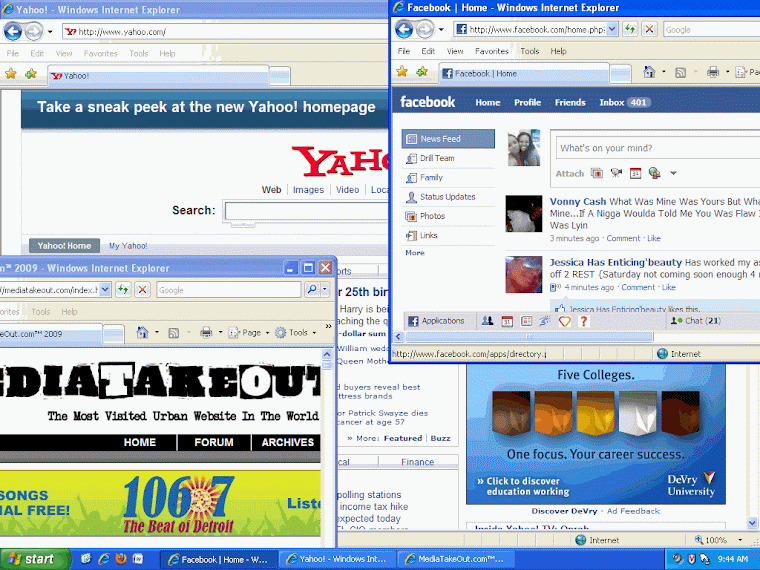Open recent pages dropdown in Yahoo window
Viewport: 760px width, 570px height.
tap(50, 32)
